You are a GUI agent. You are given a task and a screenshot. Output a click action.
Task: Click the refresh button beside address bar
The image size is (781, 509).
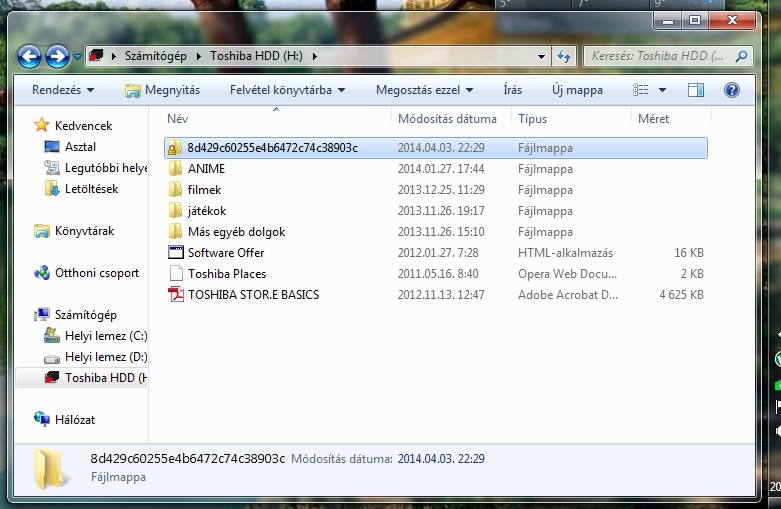(564, 57)
